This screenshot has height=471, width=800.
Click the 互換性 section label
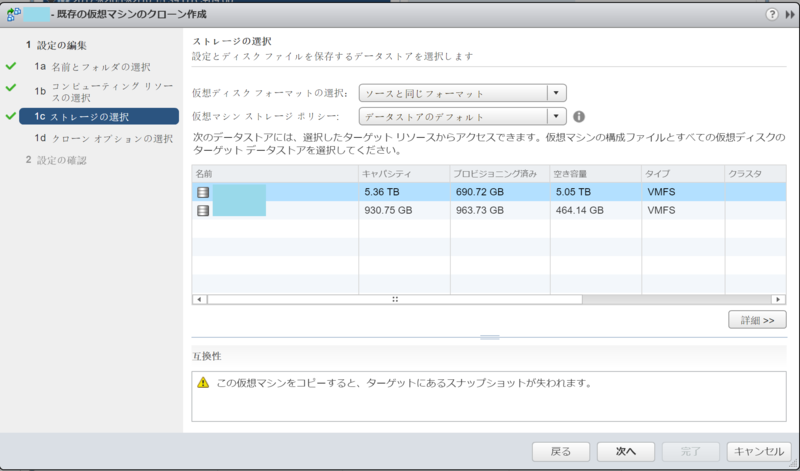[207, 356]
